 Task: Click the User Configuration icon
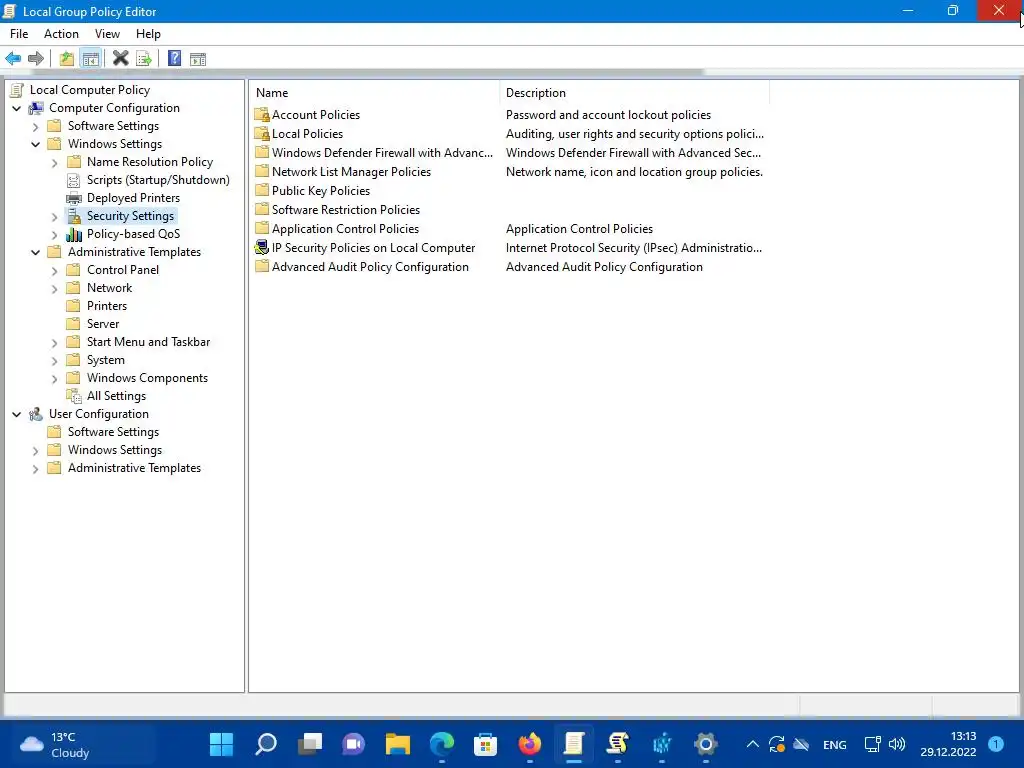pyautogui.click(x=37, y=414)
